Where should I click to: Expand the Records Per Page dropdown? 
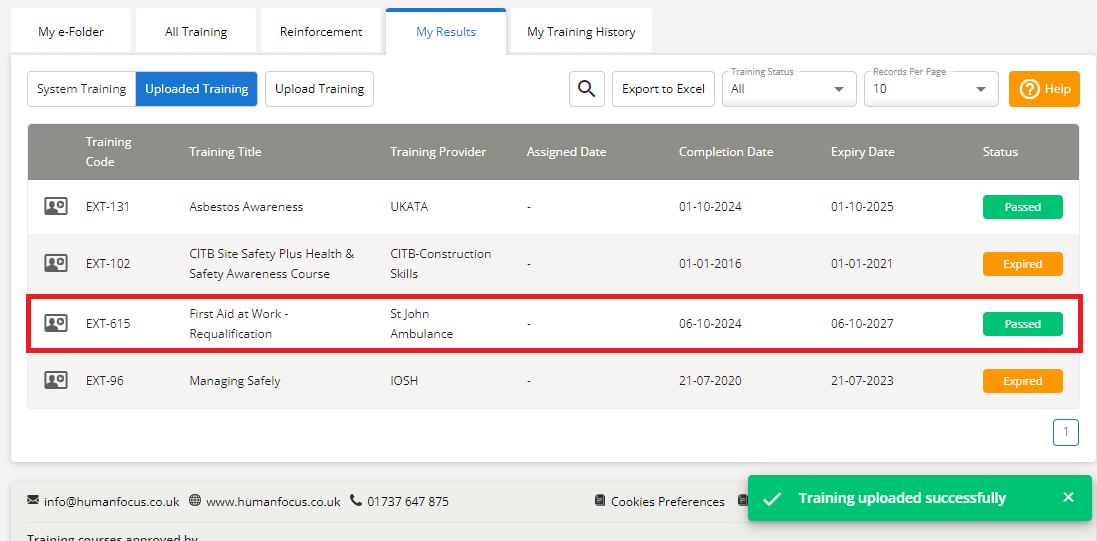[930, 89]
